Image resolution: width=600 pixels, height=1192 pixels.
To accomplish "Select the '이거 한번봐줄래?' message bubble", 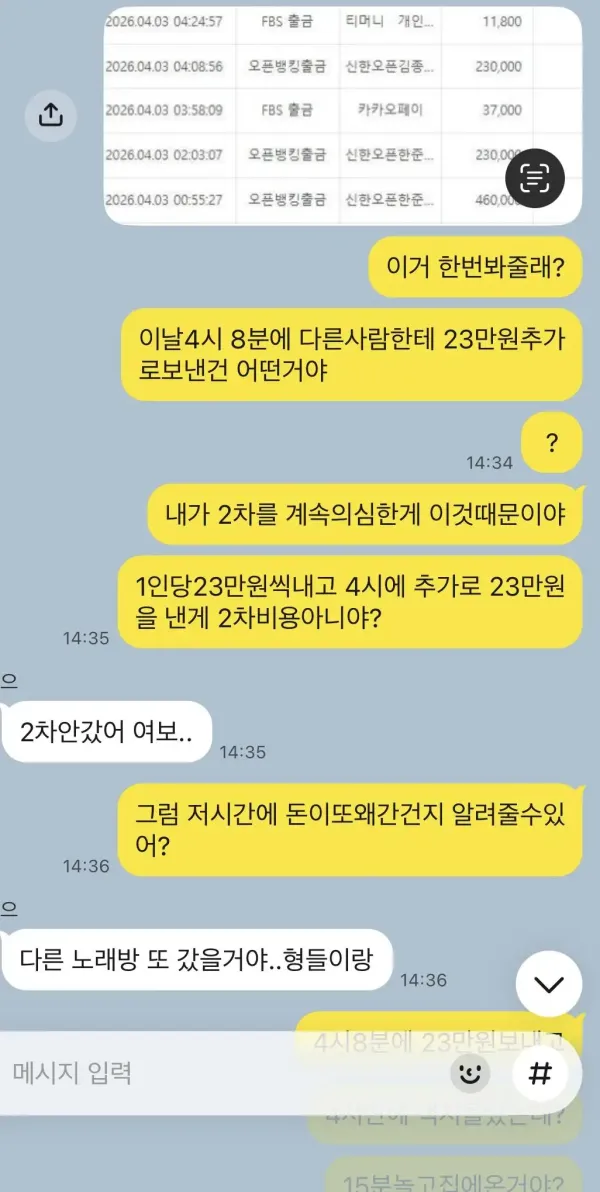I will click(x=475, y=268).
